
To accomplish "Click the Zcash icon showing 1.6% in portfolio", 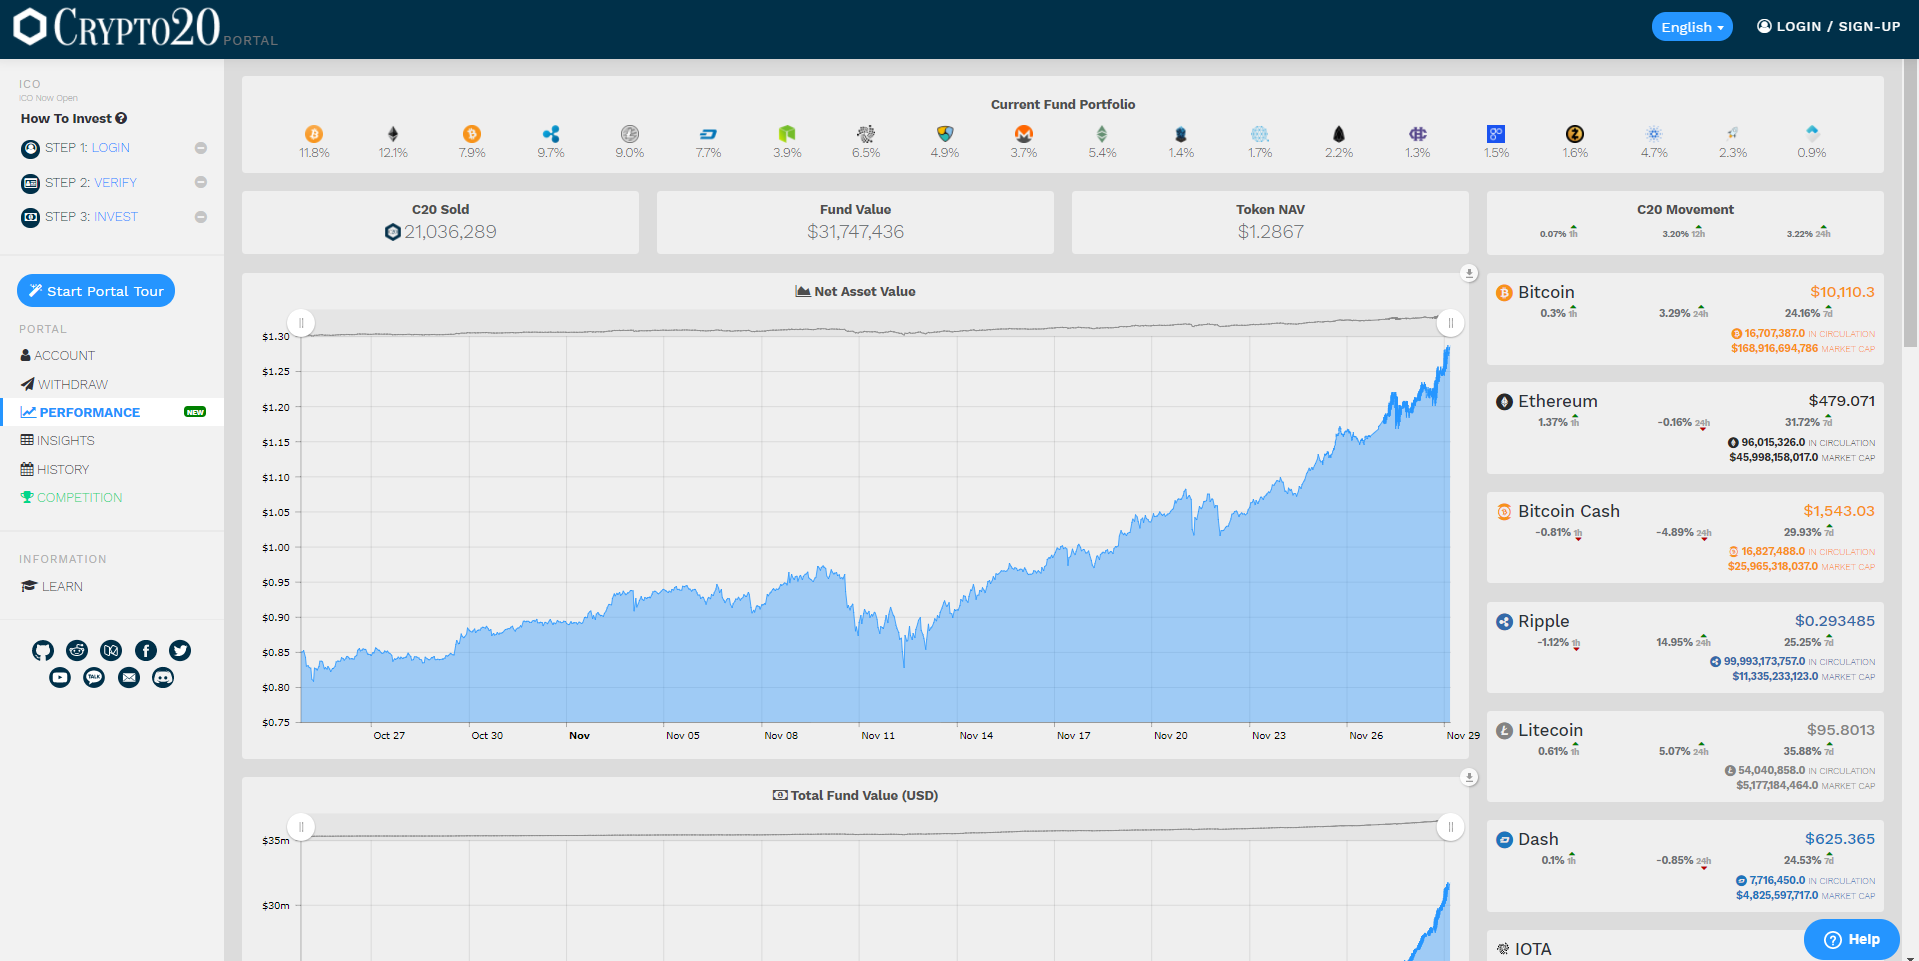I will (1575, 134).
